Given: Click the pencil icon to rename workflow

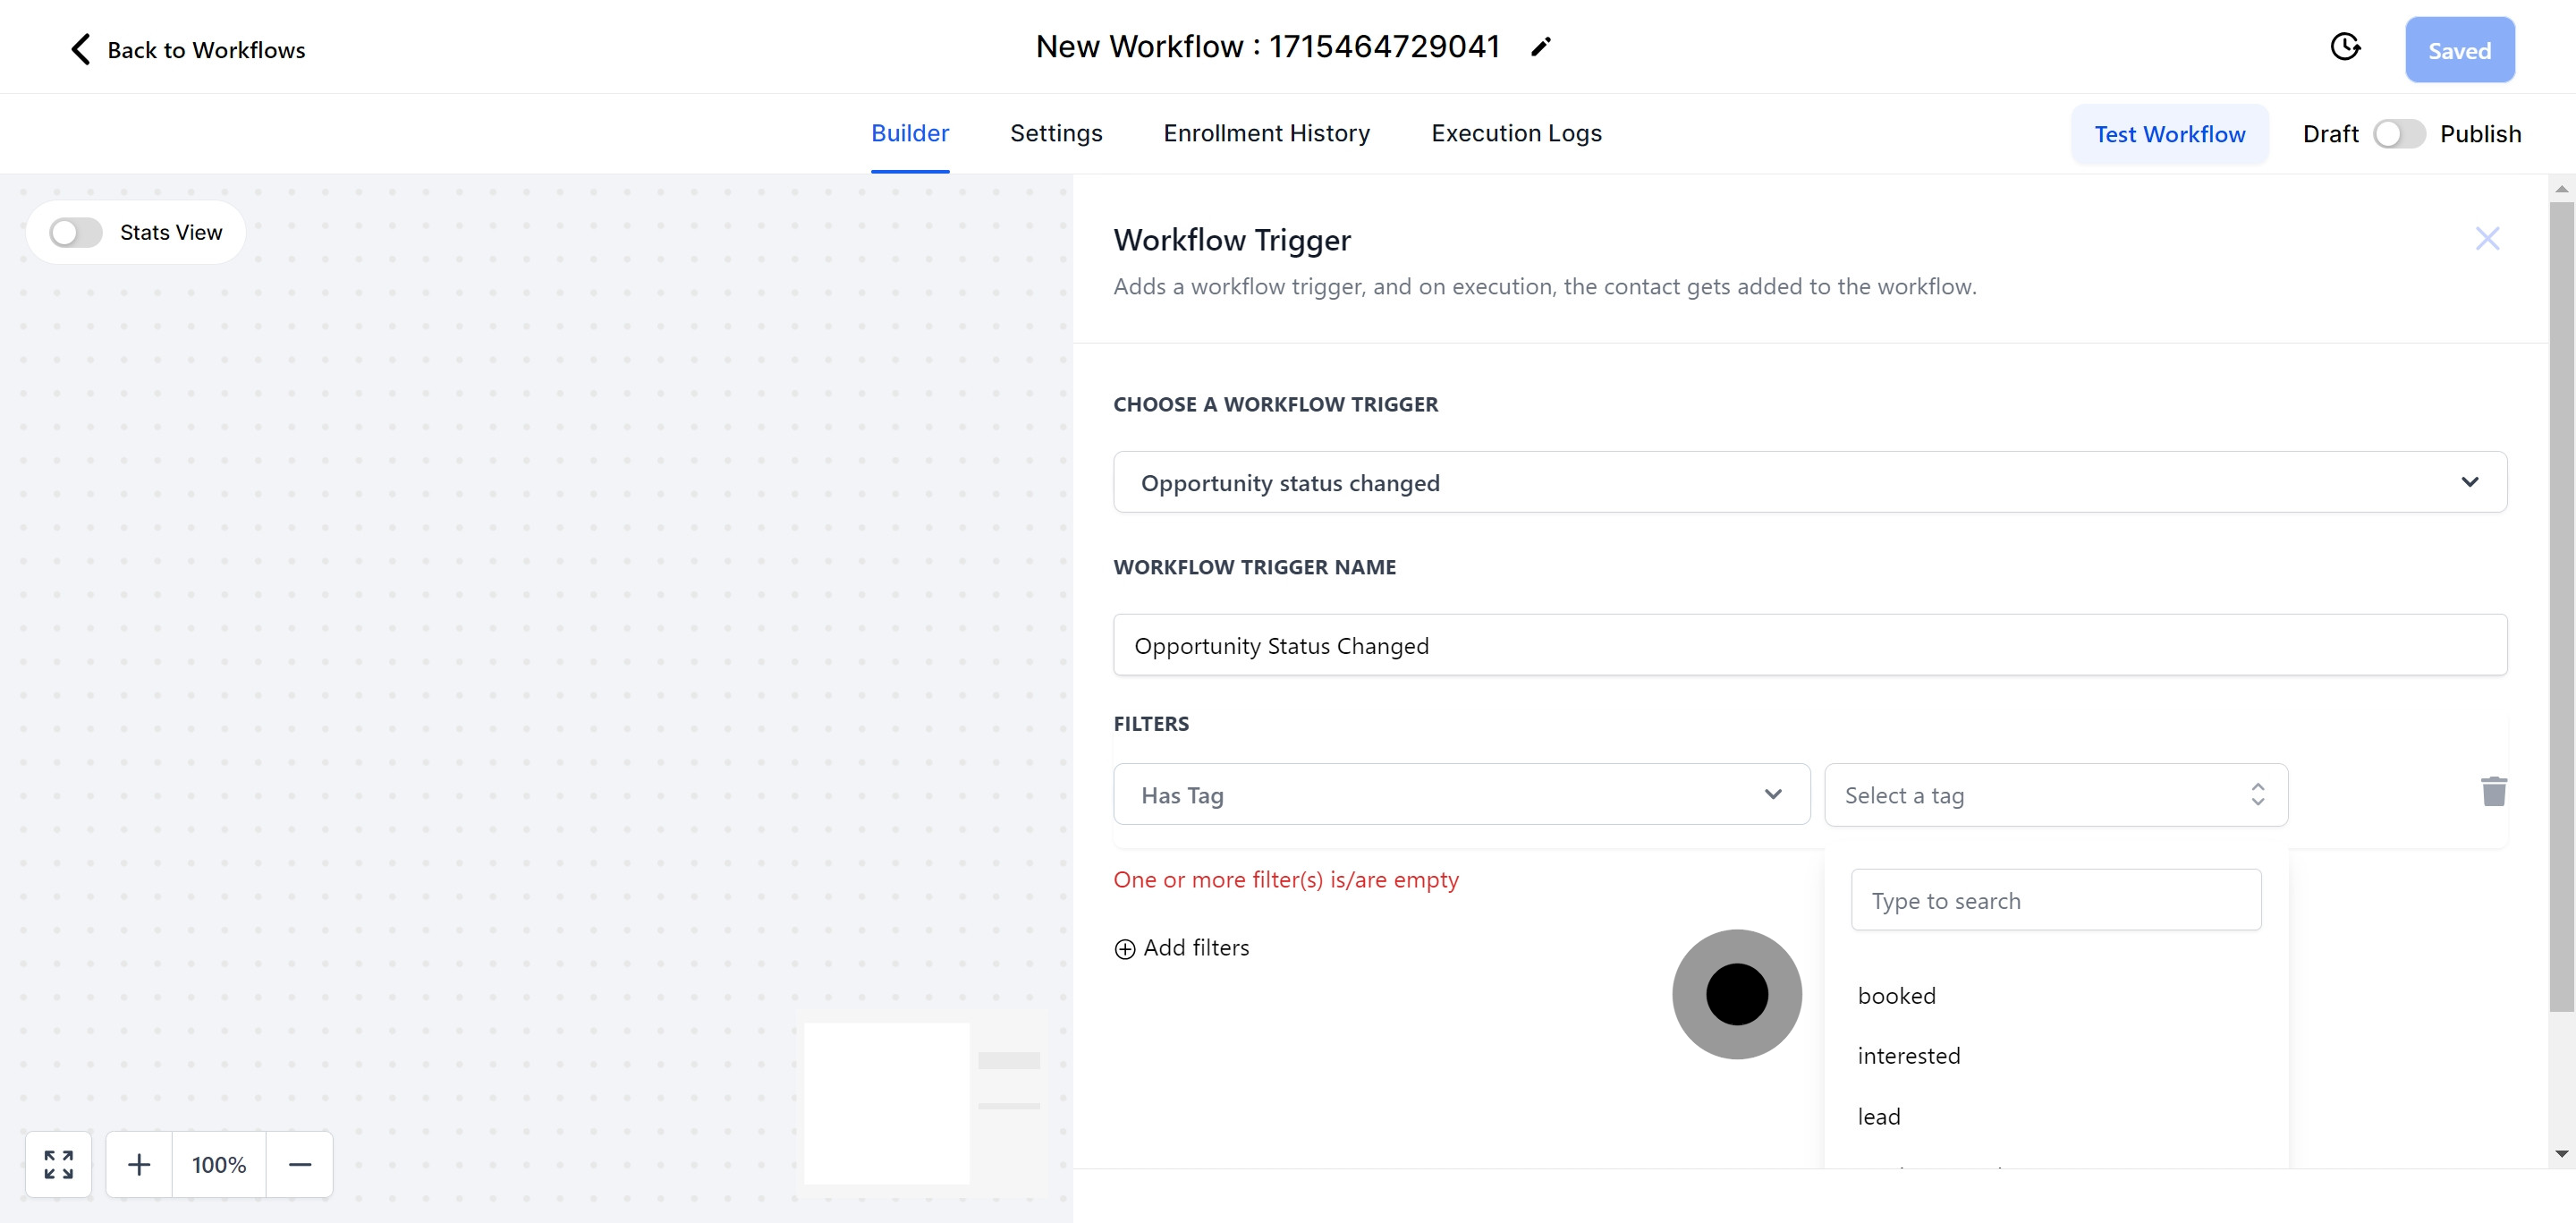Looking at the screenshot, I should coord(1540,47).
